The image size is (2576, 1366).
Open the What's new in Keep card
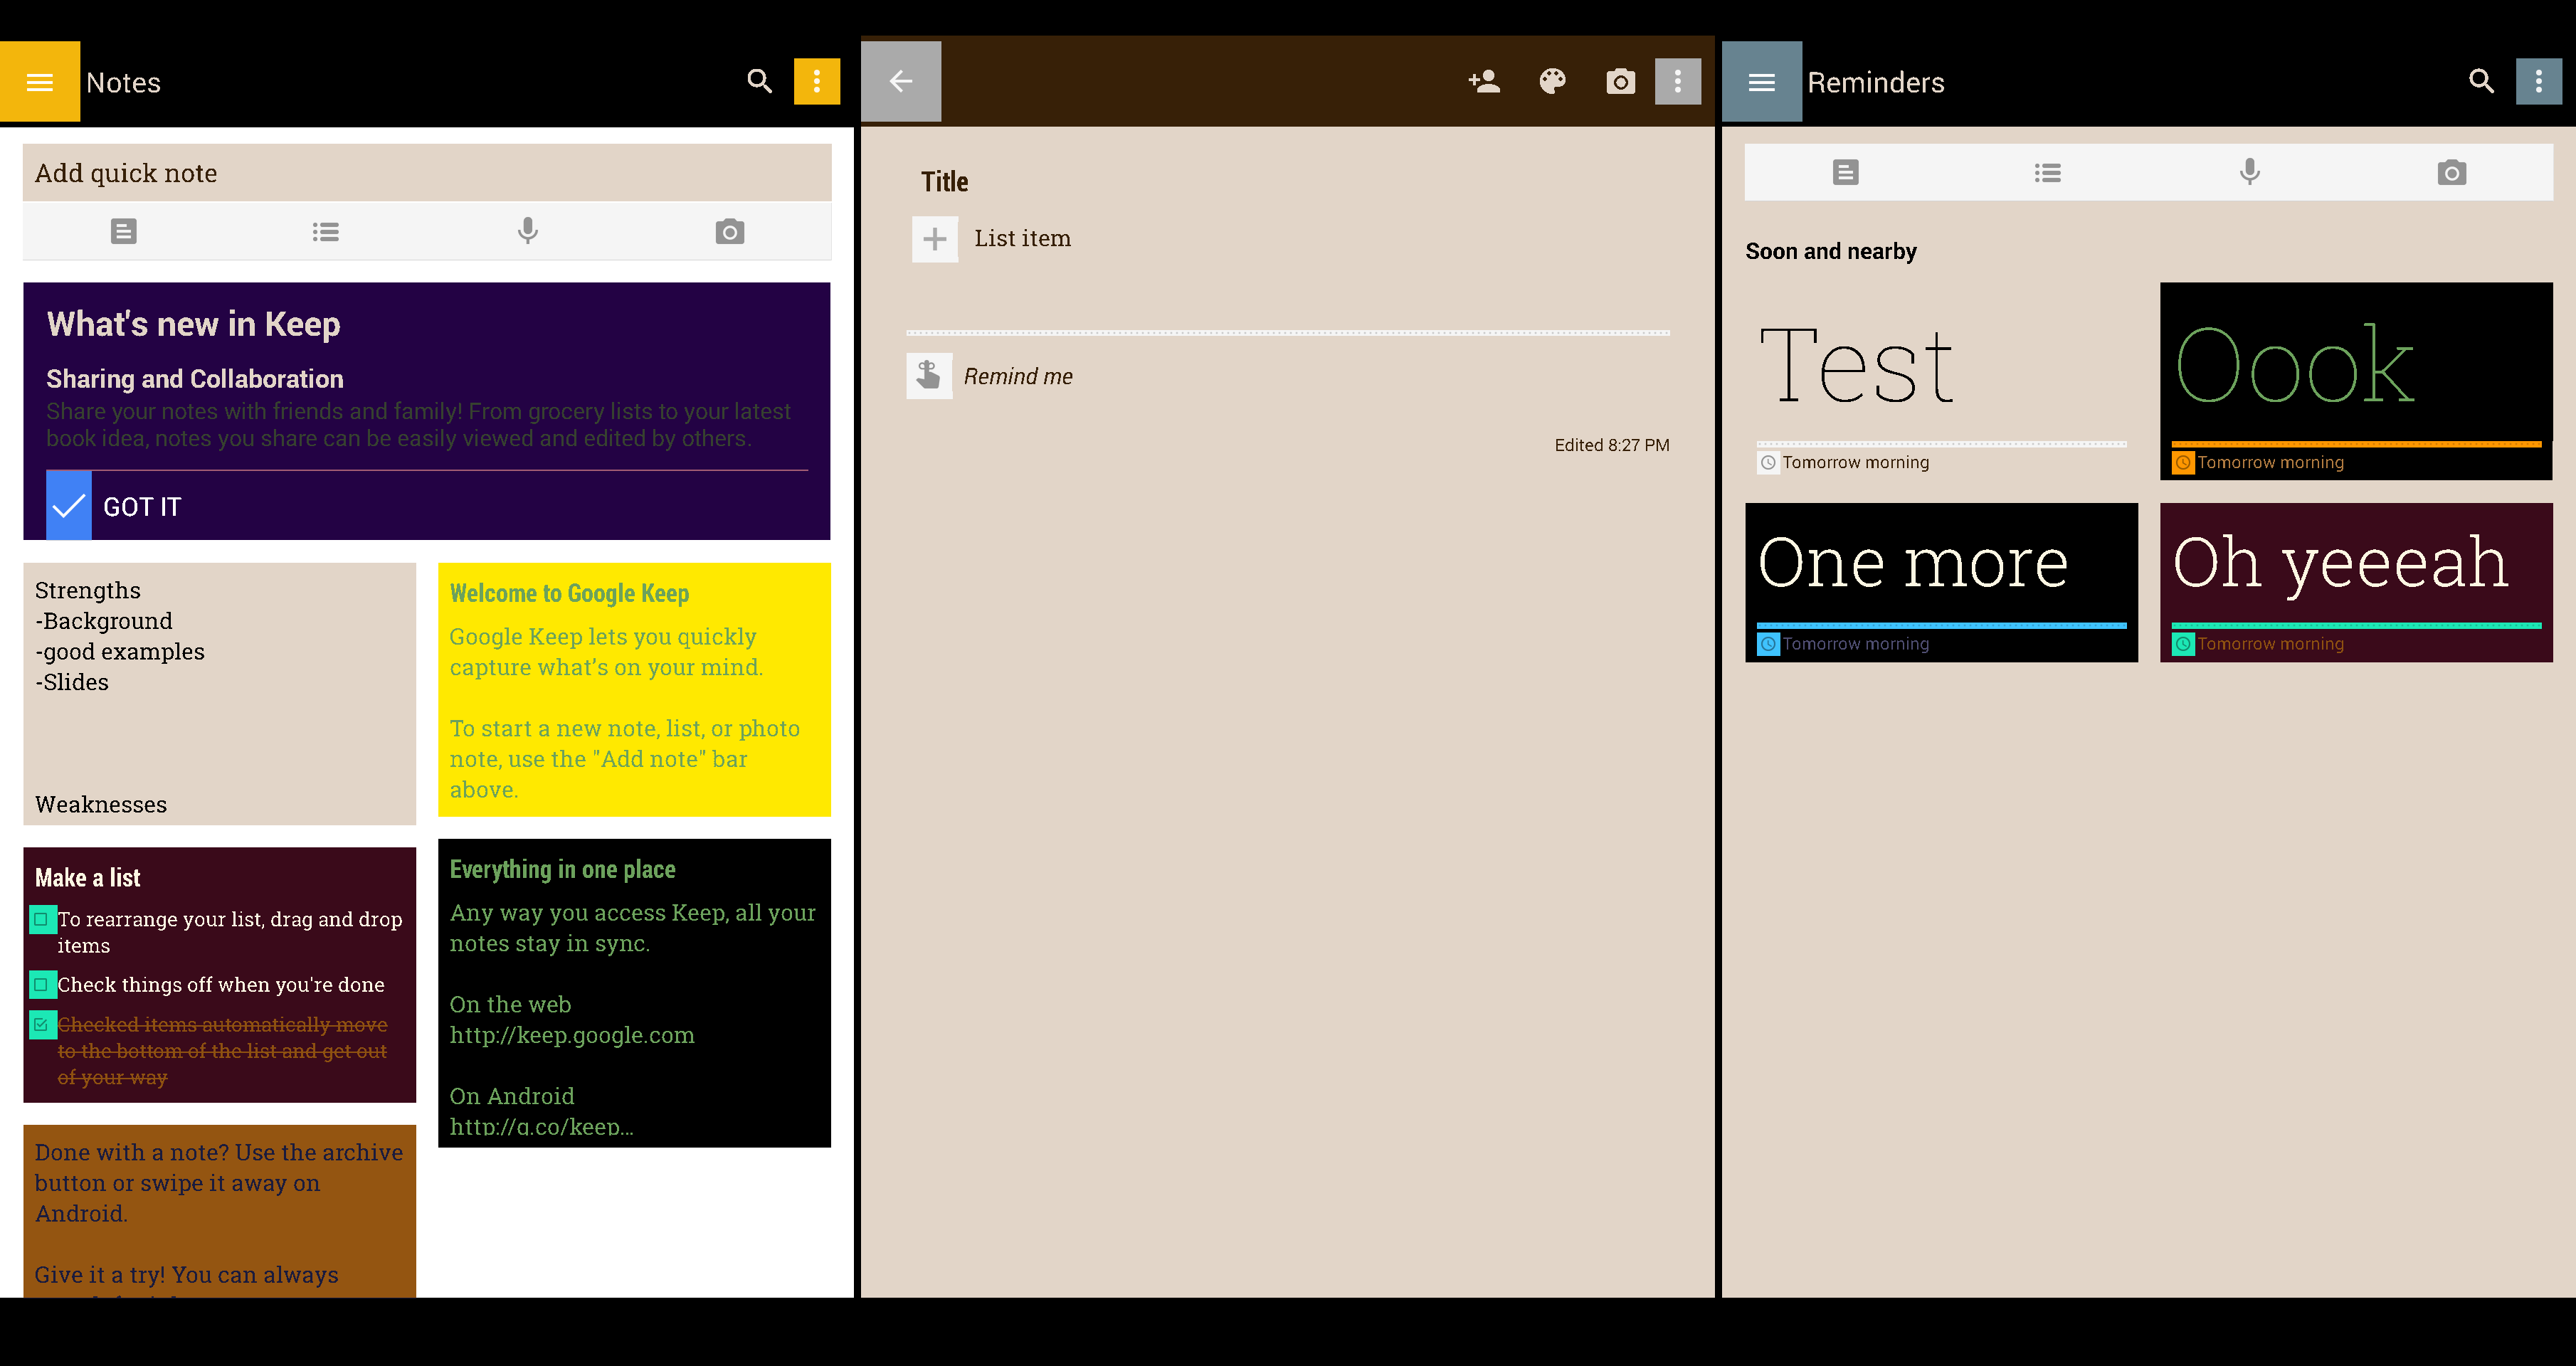click(427, 411)
